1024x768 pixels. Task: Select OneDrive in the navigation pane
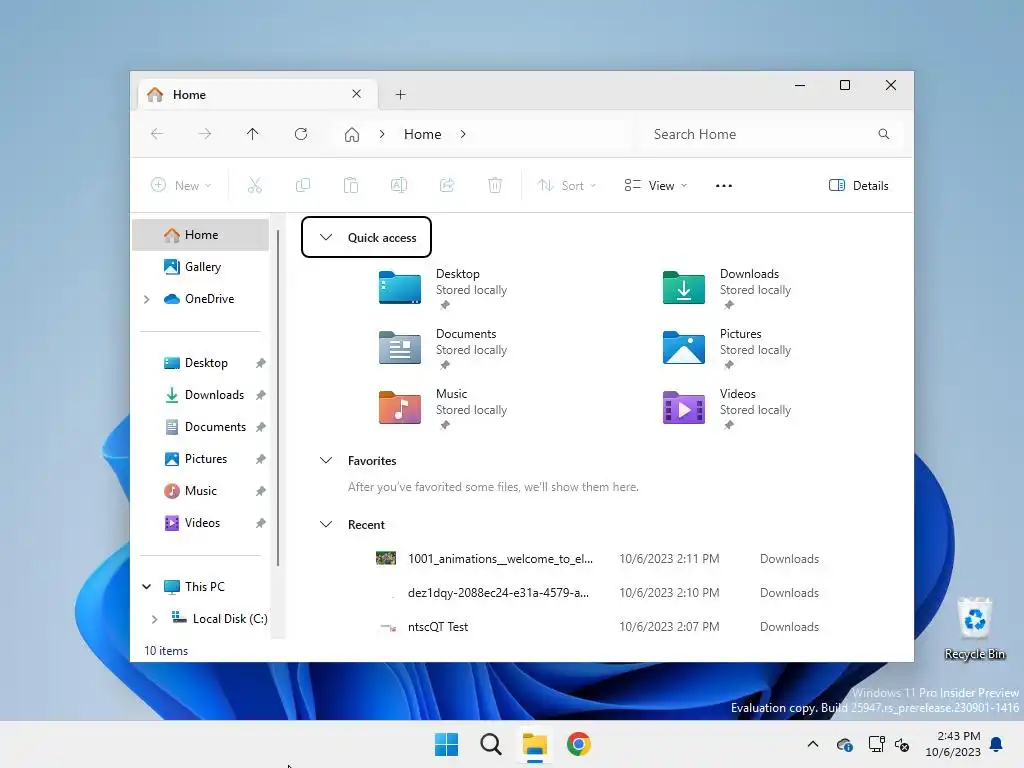click(200, 299)
